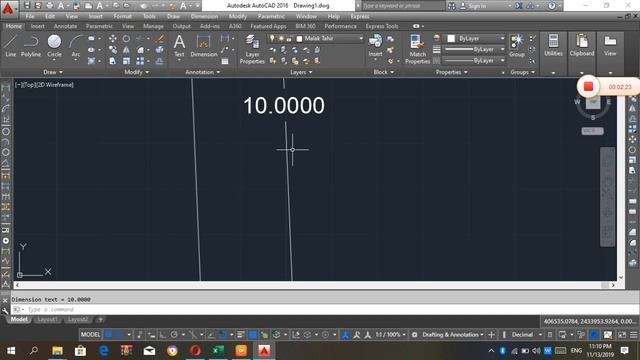Click the Group tool
Viewport: 640px width, 360px height.
(517, 45)
